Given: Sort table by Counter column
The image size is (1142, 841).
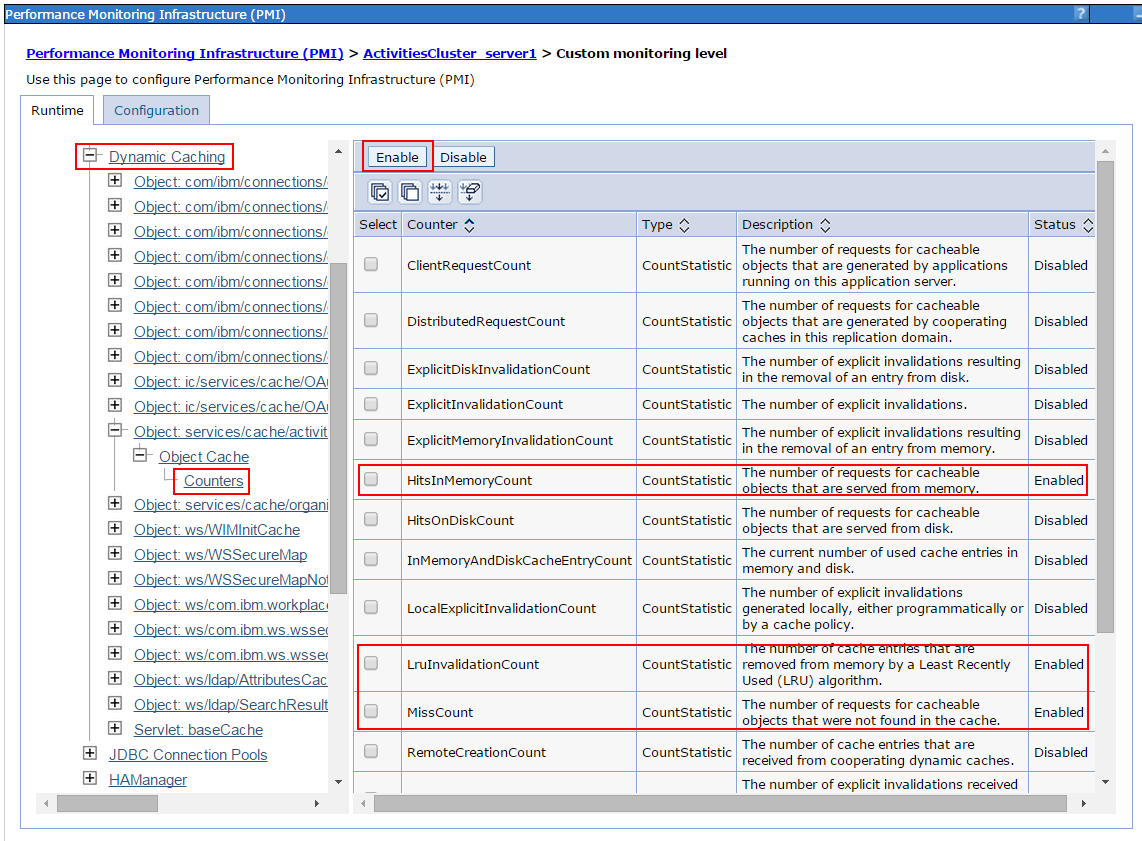Looking at the screenshot, I should pyautogui.click(x=469, y=225).
